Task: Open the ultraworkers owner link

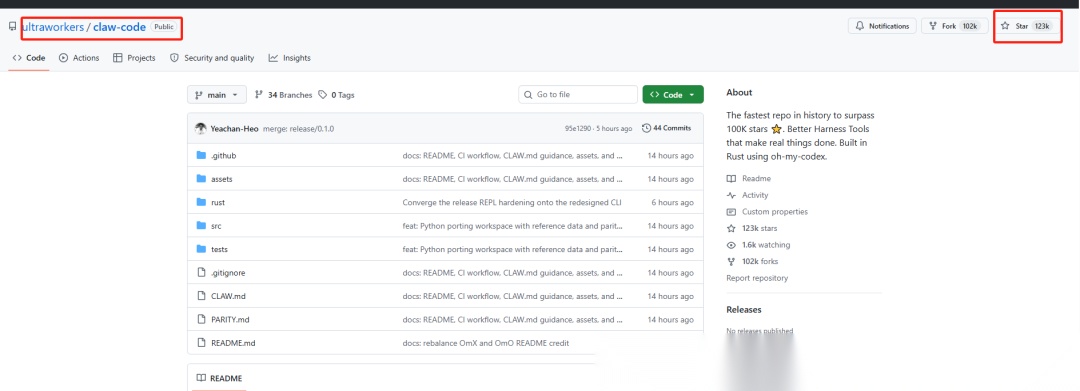Action: tap(53, 27)
